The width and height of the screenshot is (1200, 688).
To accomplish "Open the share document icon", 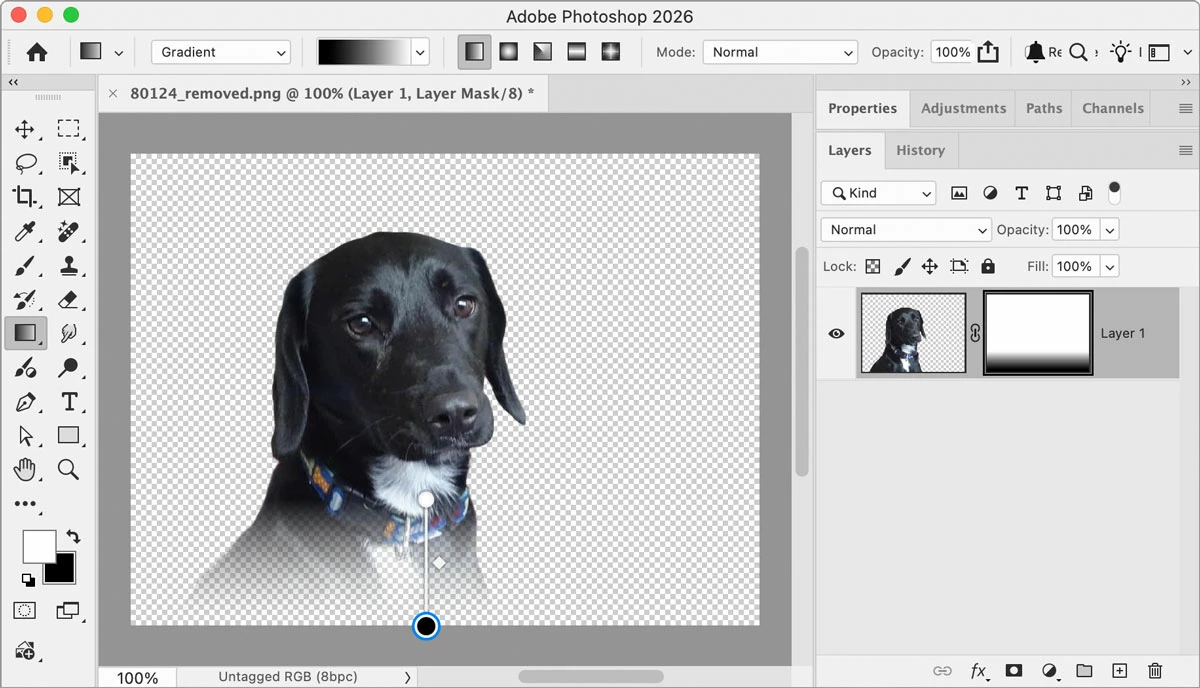I will (988, 52).
